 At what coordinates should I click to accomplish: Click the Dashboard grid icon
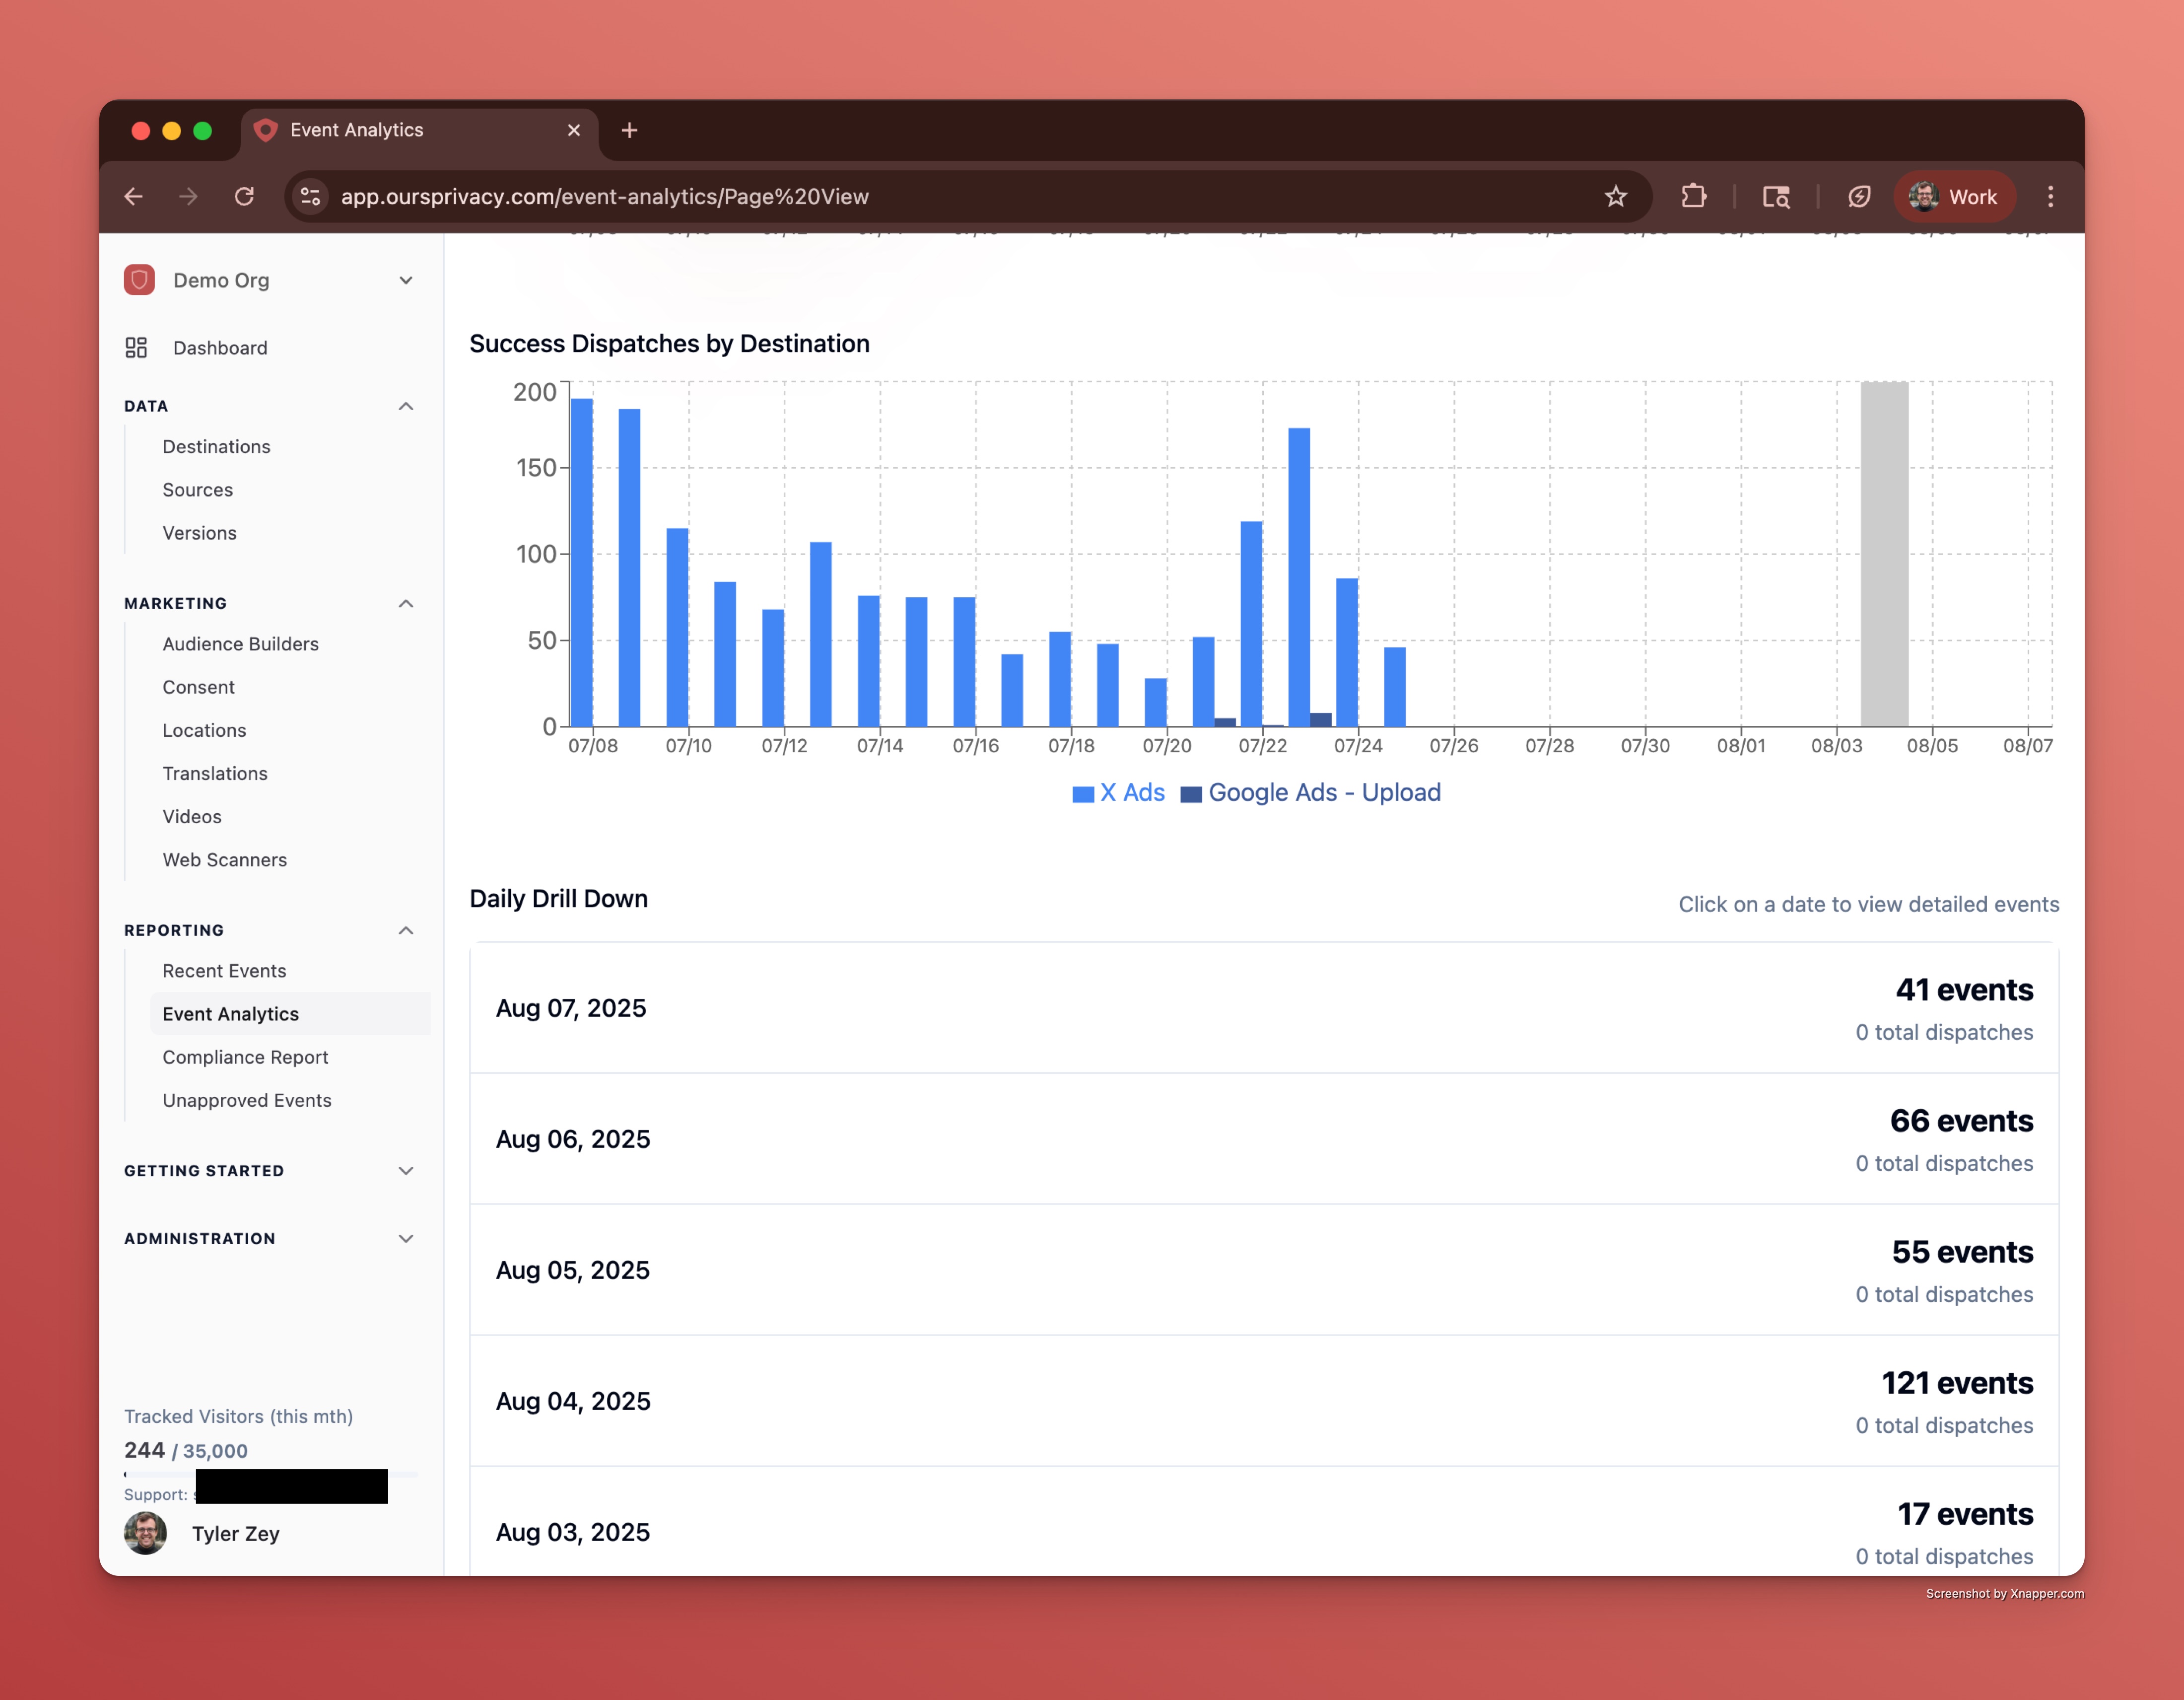(136, 347)
